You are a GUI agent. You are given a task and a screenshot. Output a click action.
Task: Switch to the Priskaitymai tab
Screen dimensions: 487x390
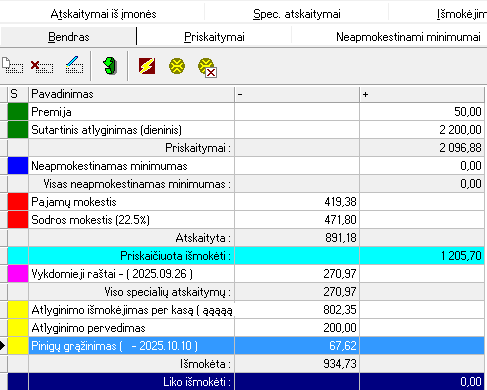point(214,37)
